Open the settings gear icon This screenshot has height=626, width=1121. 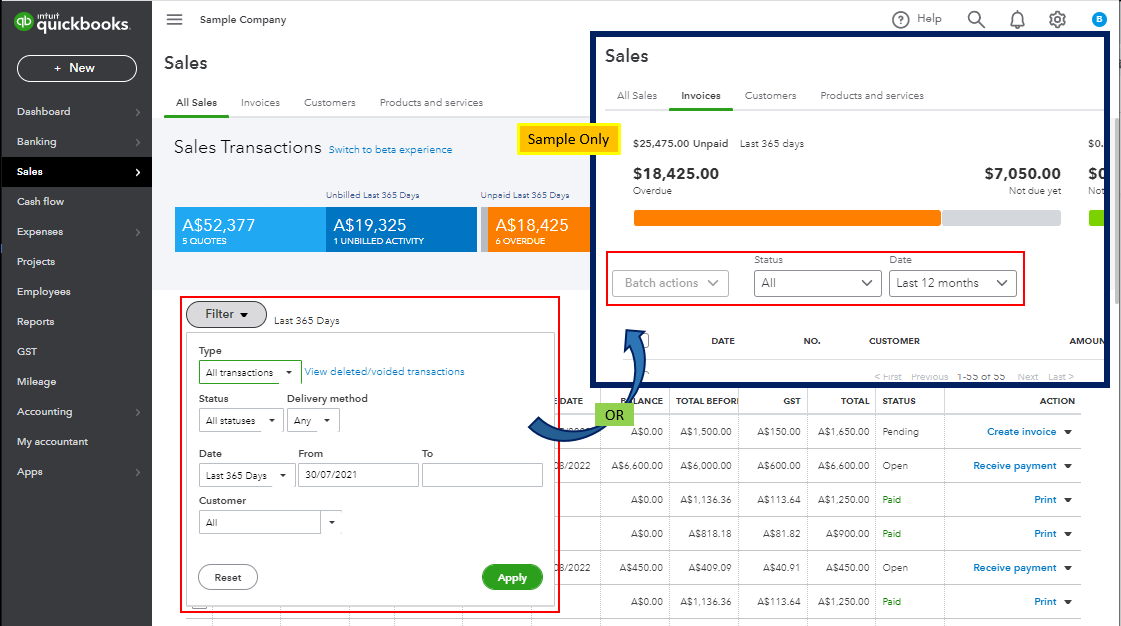pos(1057,19)
